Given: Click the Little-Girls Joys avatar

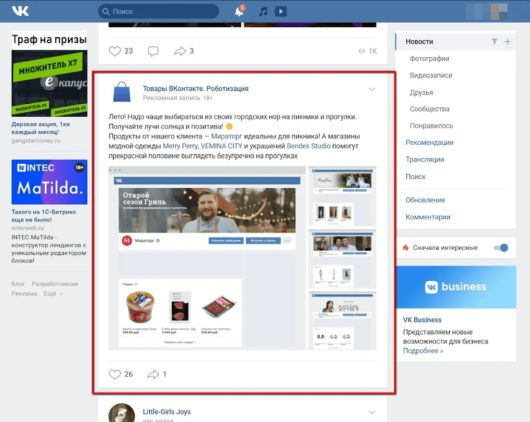Looking at the screenshot, I should click(x=122, y=413).
